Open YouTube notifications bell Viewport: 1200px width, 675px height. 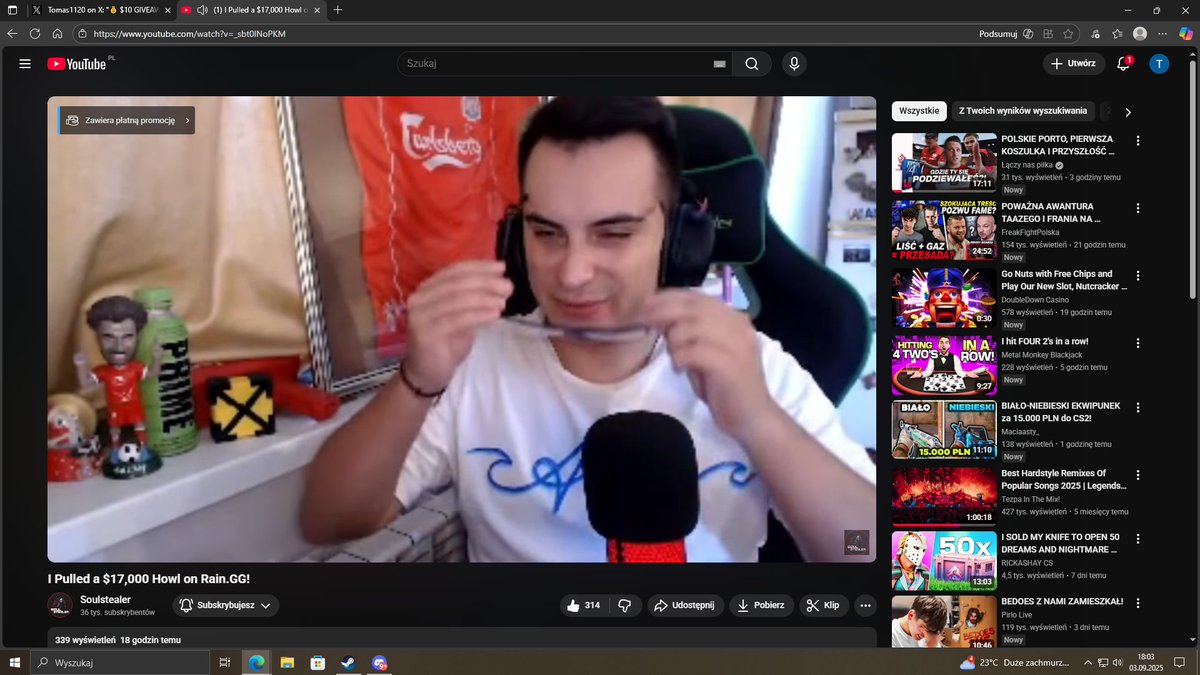click(1124, 64)
